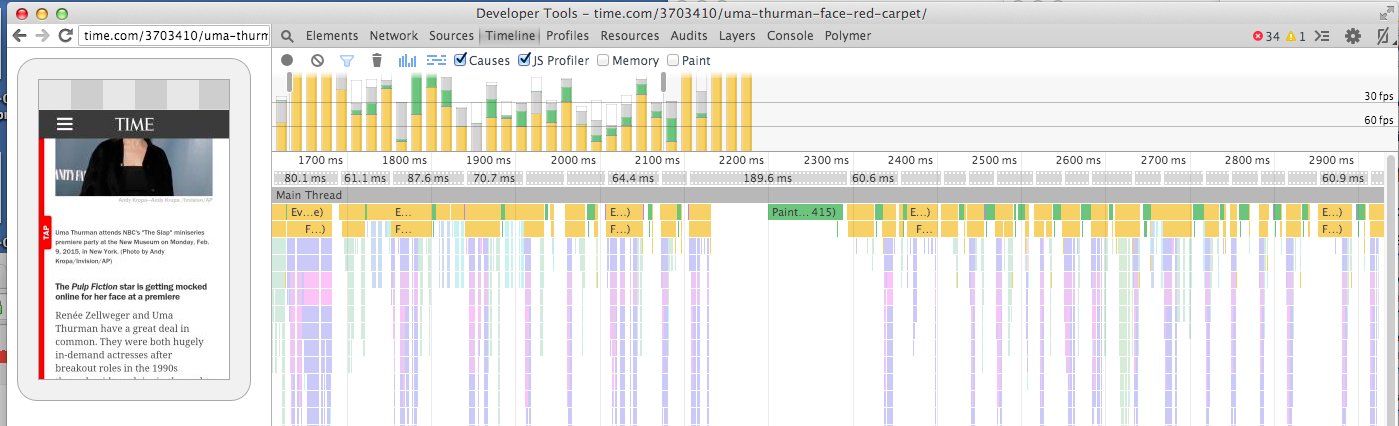Open the Sources tab

point(451,36)
